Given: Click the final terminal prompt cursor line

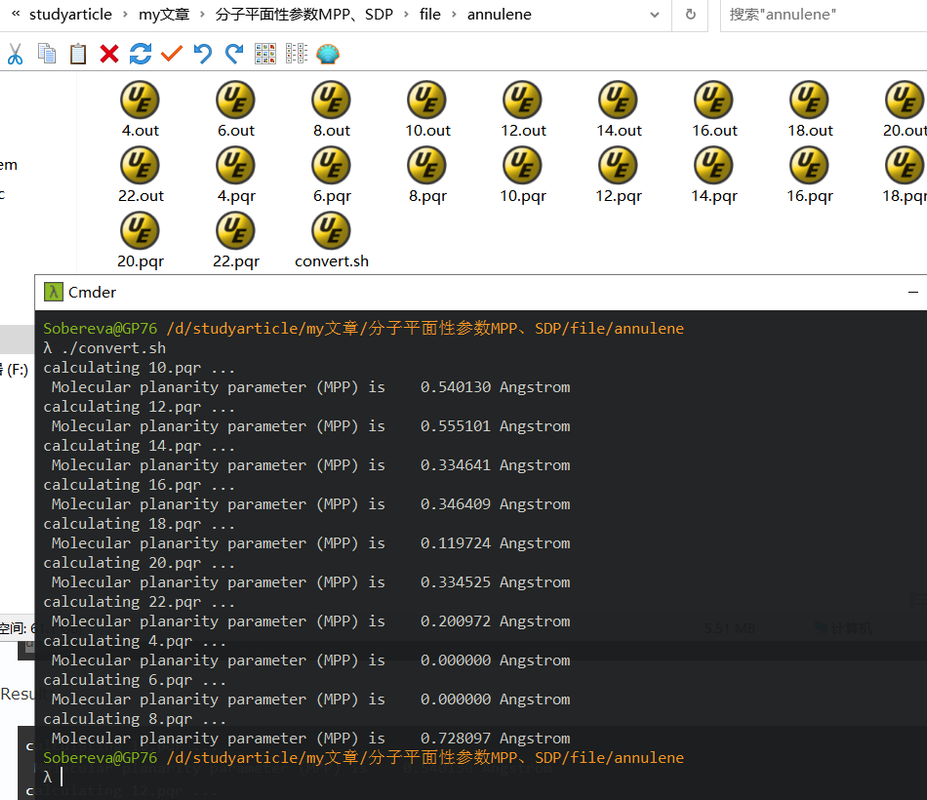Looking at the screenshot, I should coord(53,777).
